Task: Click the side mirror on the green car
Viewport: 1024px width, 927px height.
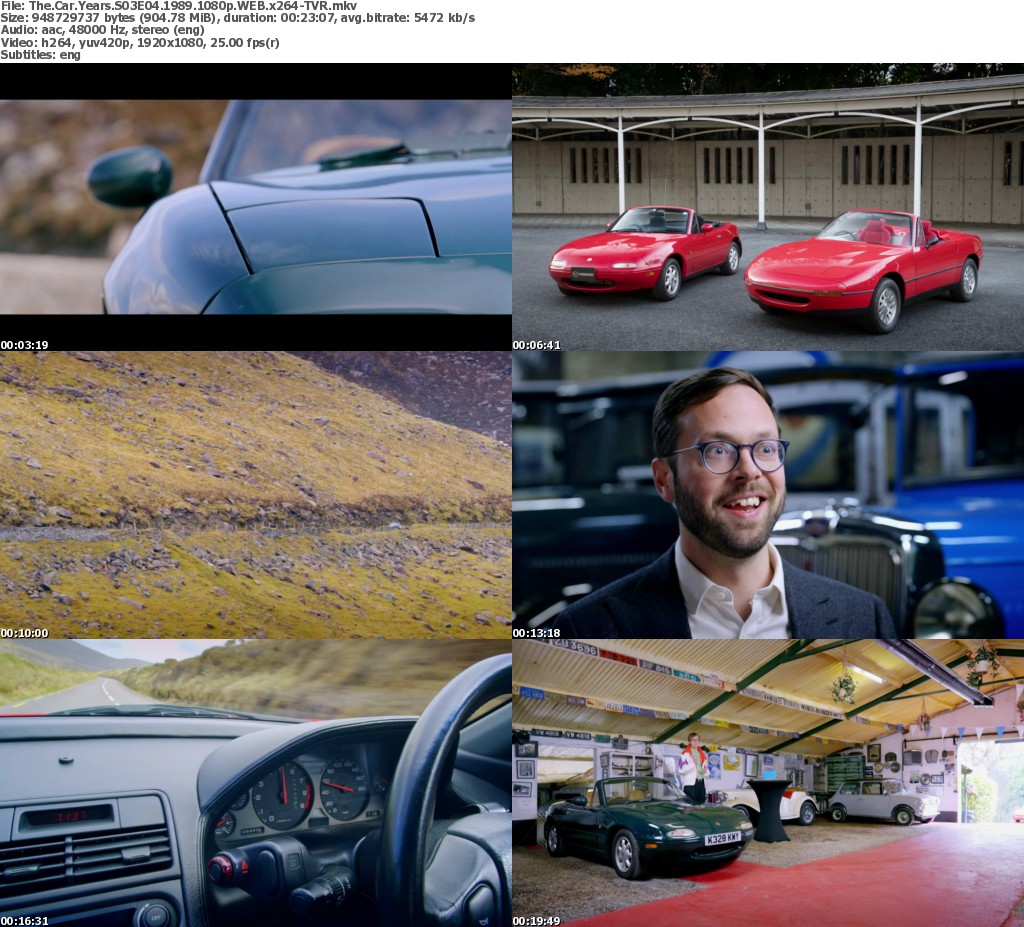Action: [130, 176]
